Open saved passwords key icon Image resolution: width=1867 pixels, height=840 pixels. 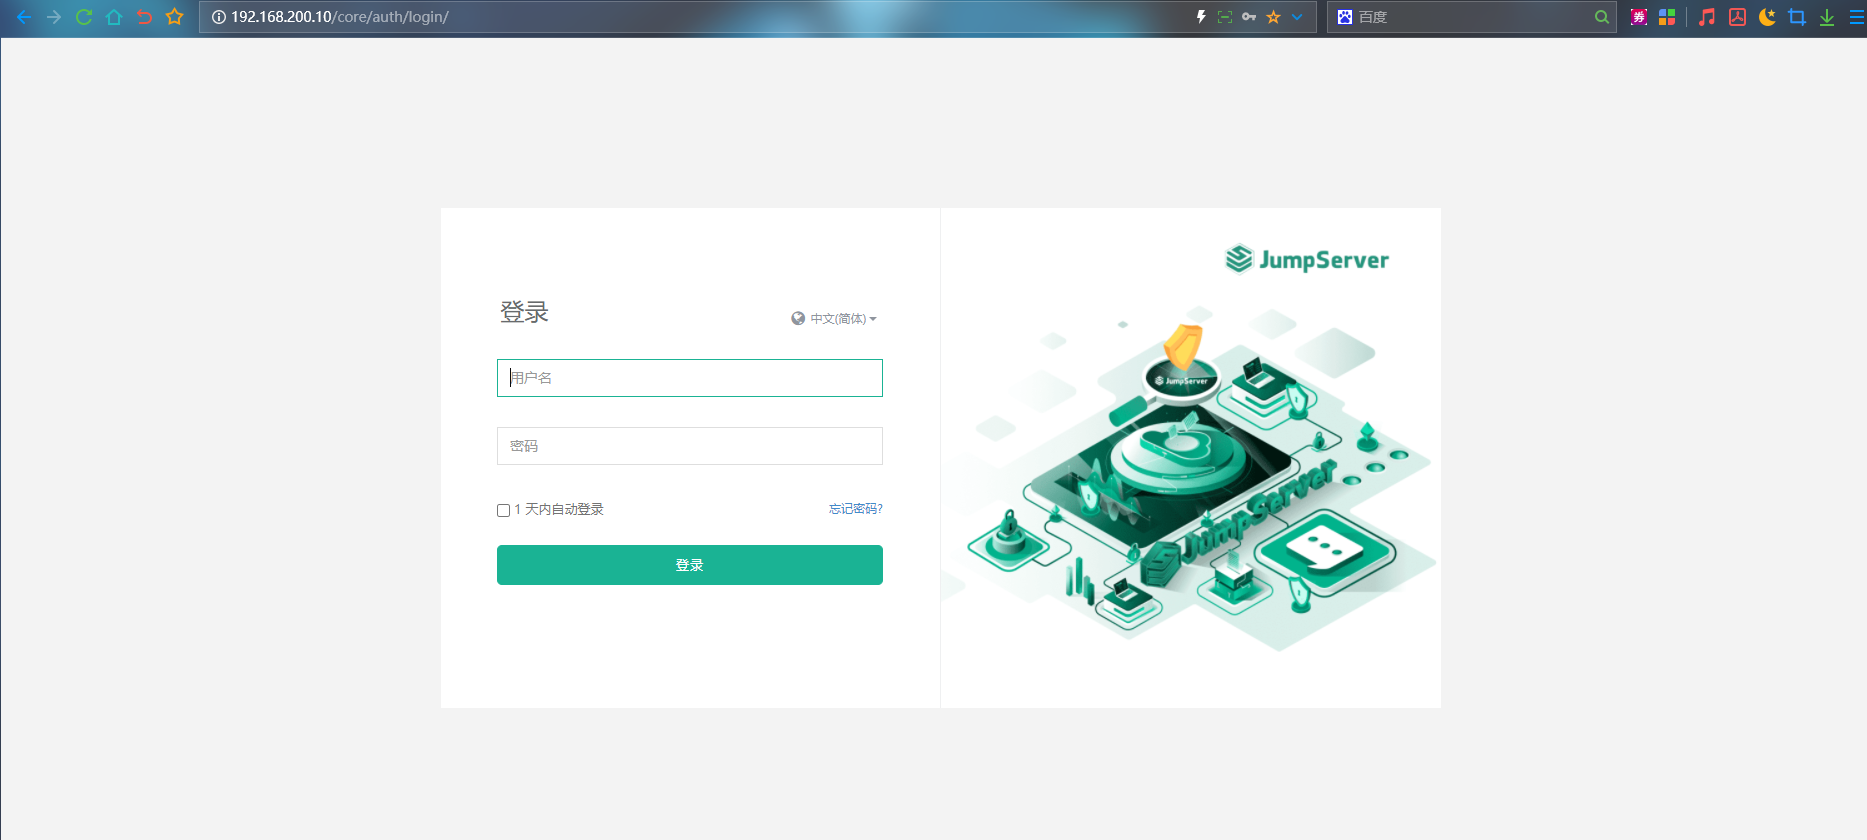1249,17
